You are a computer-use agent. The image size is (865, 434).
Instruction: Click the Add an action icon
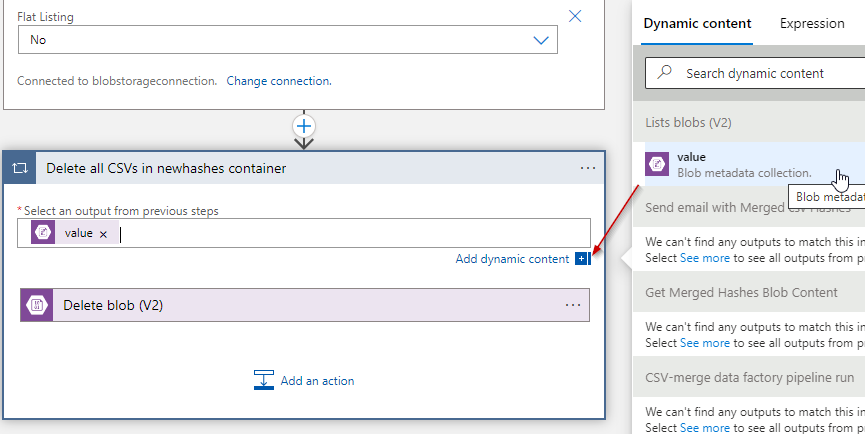point(264,380)
